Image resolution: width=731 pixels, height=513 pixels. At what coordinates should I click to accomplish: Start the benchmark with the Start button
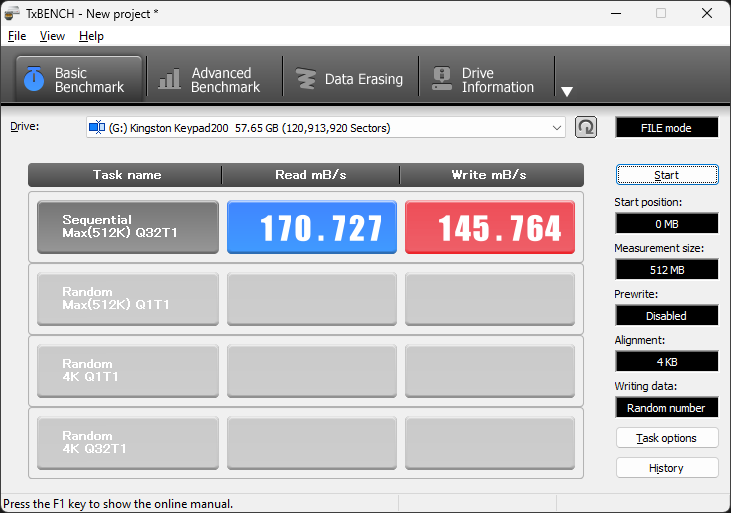[667, 175]
